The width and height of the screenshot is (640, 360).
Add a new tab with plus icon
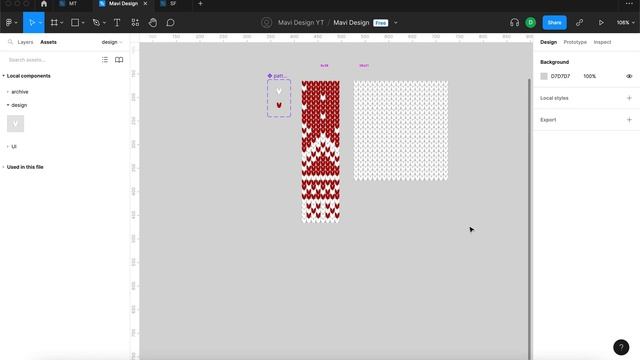click(x=200, y=4)
